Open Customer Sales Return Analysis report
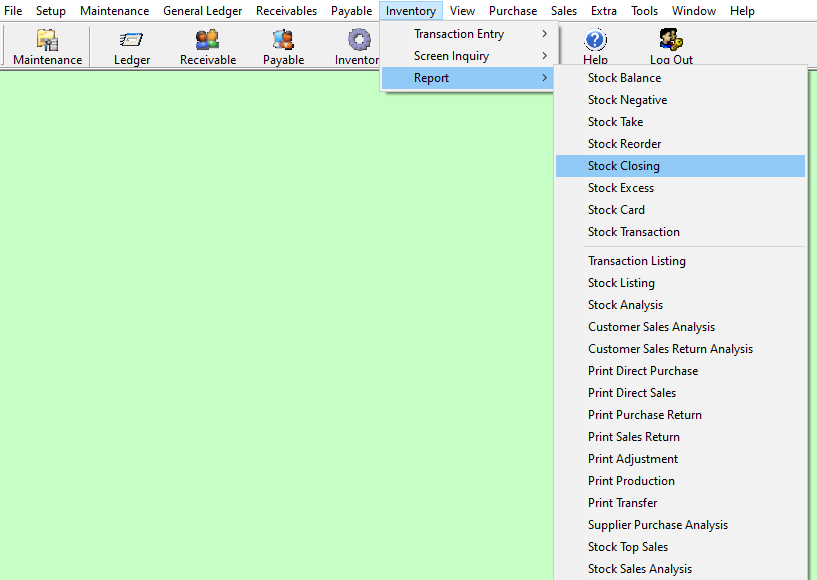Image resolution: width=817 pixels, height=580 pixels. (680, 349)
